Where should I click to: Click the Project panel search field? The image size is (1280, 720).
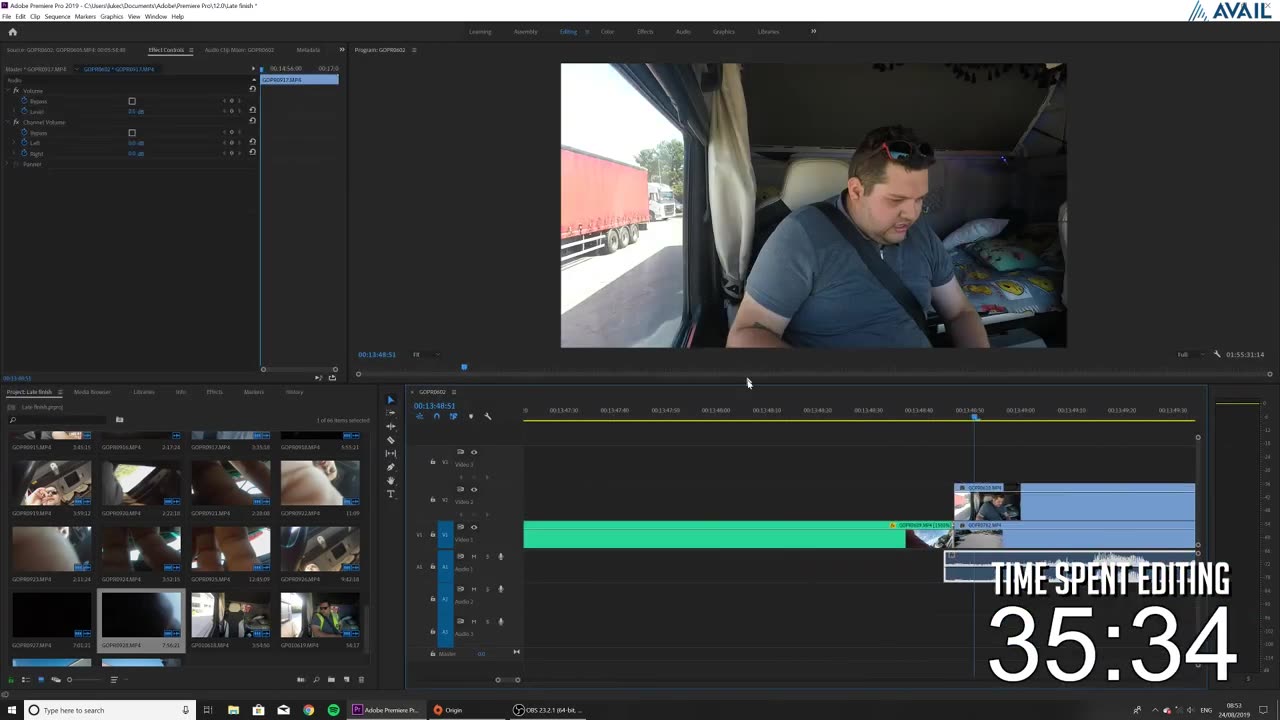coord(55,419)
